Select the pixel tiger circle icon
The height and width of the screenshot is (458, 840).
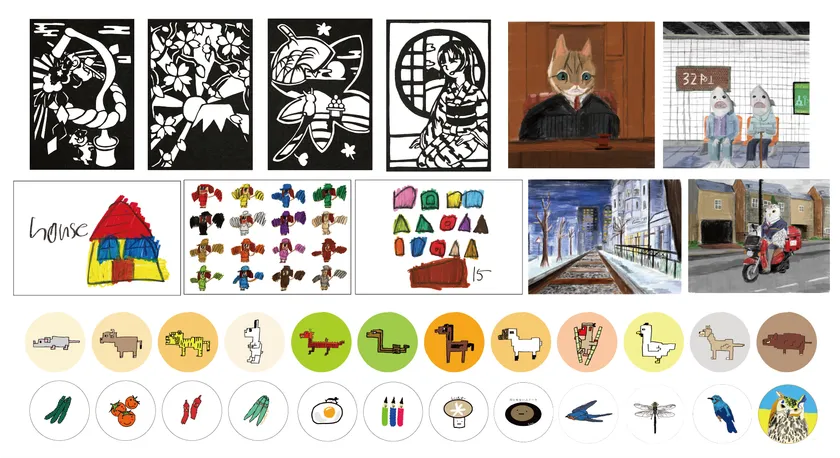point(188,342)
